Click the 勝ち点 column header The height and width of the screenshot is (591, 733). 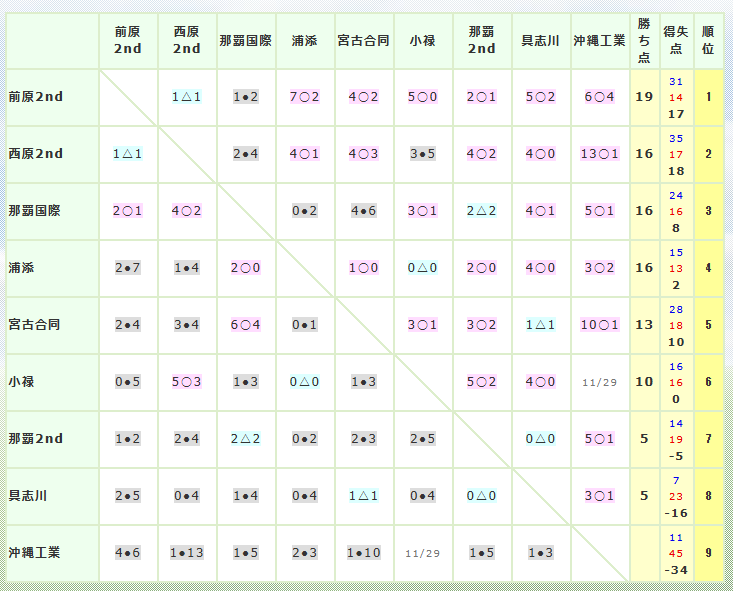(644, 41)
